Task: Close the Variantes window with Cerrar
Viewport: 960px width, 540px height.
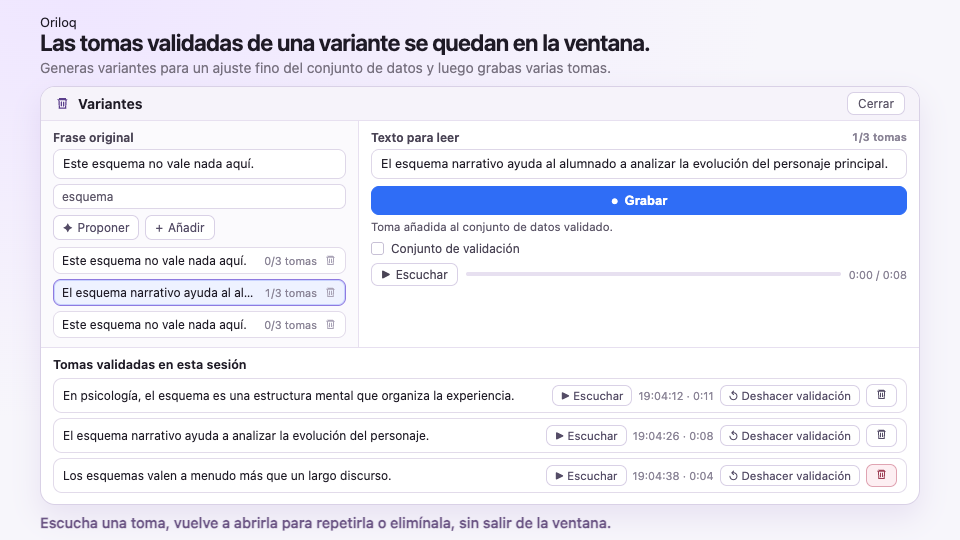Action: 876,103
